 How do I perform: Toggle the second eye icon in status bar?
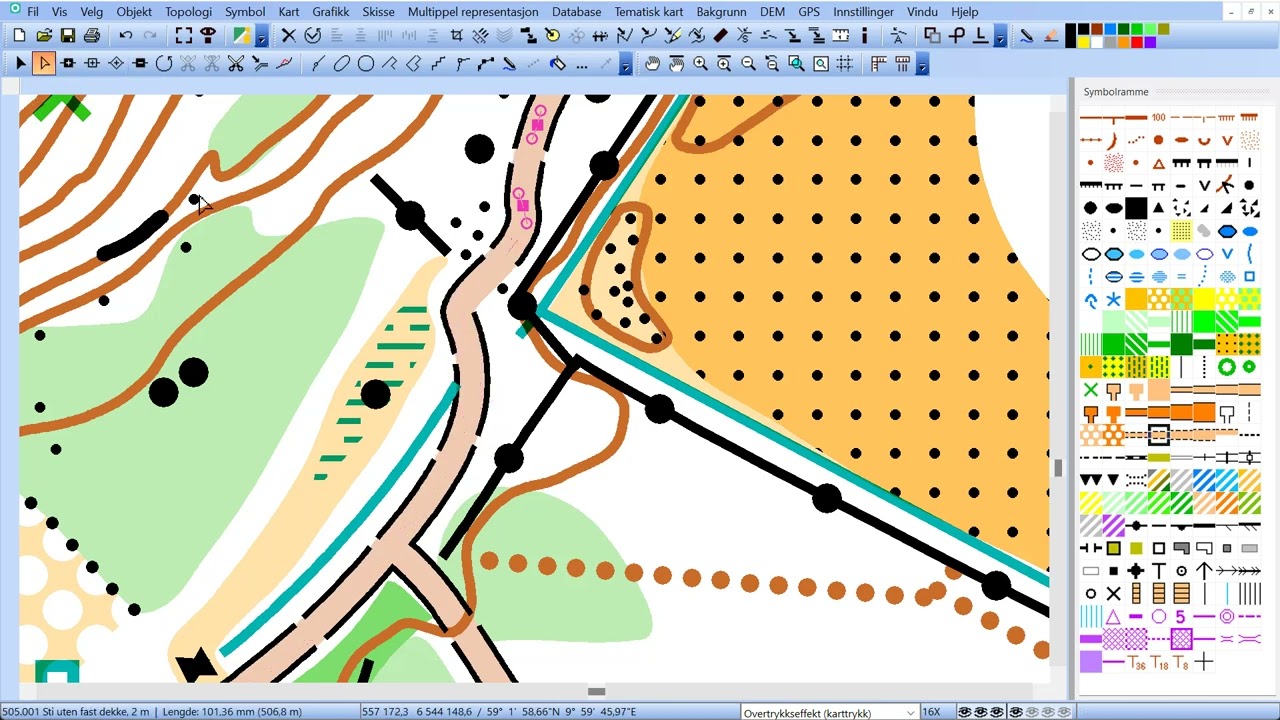click(x=981, y=712)
